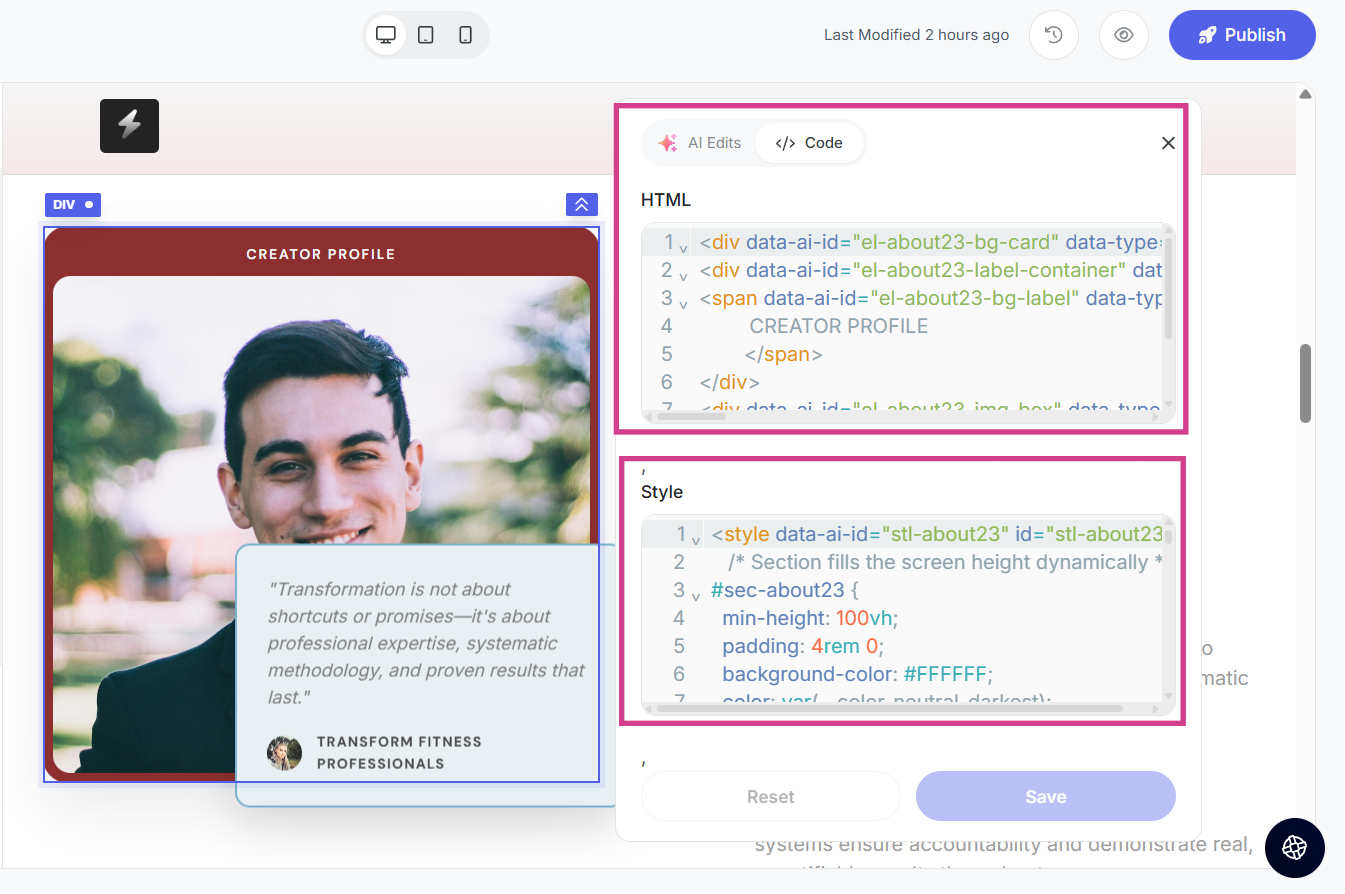The image size is (1345, 894).
Task: Publish the page
Action: (x=1241, y=35)
